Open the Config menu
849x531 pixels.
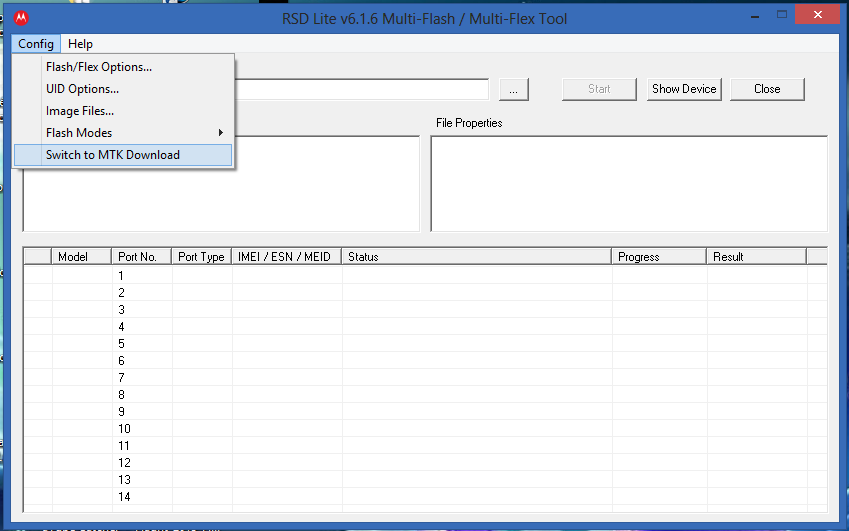(36, 44)
